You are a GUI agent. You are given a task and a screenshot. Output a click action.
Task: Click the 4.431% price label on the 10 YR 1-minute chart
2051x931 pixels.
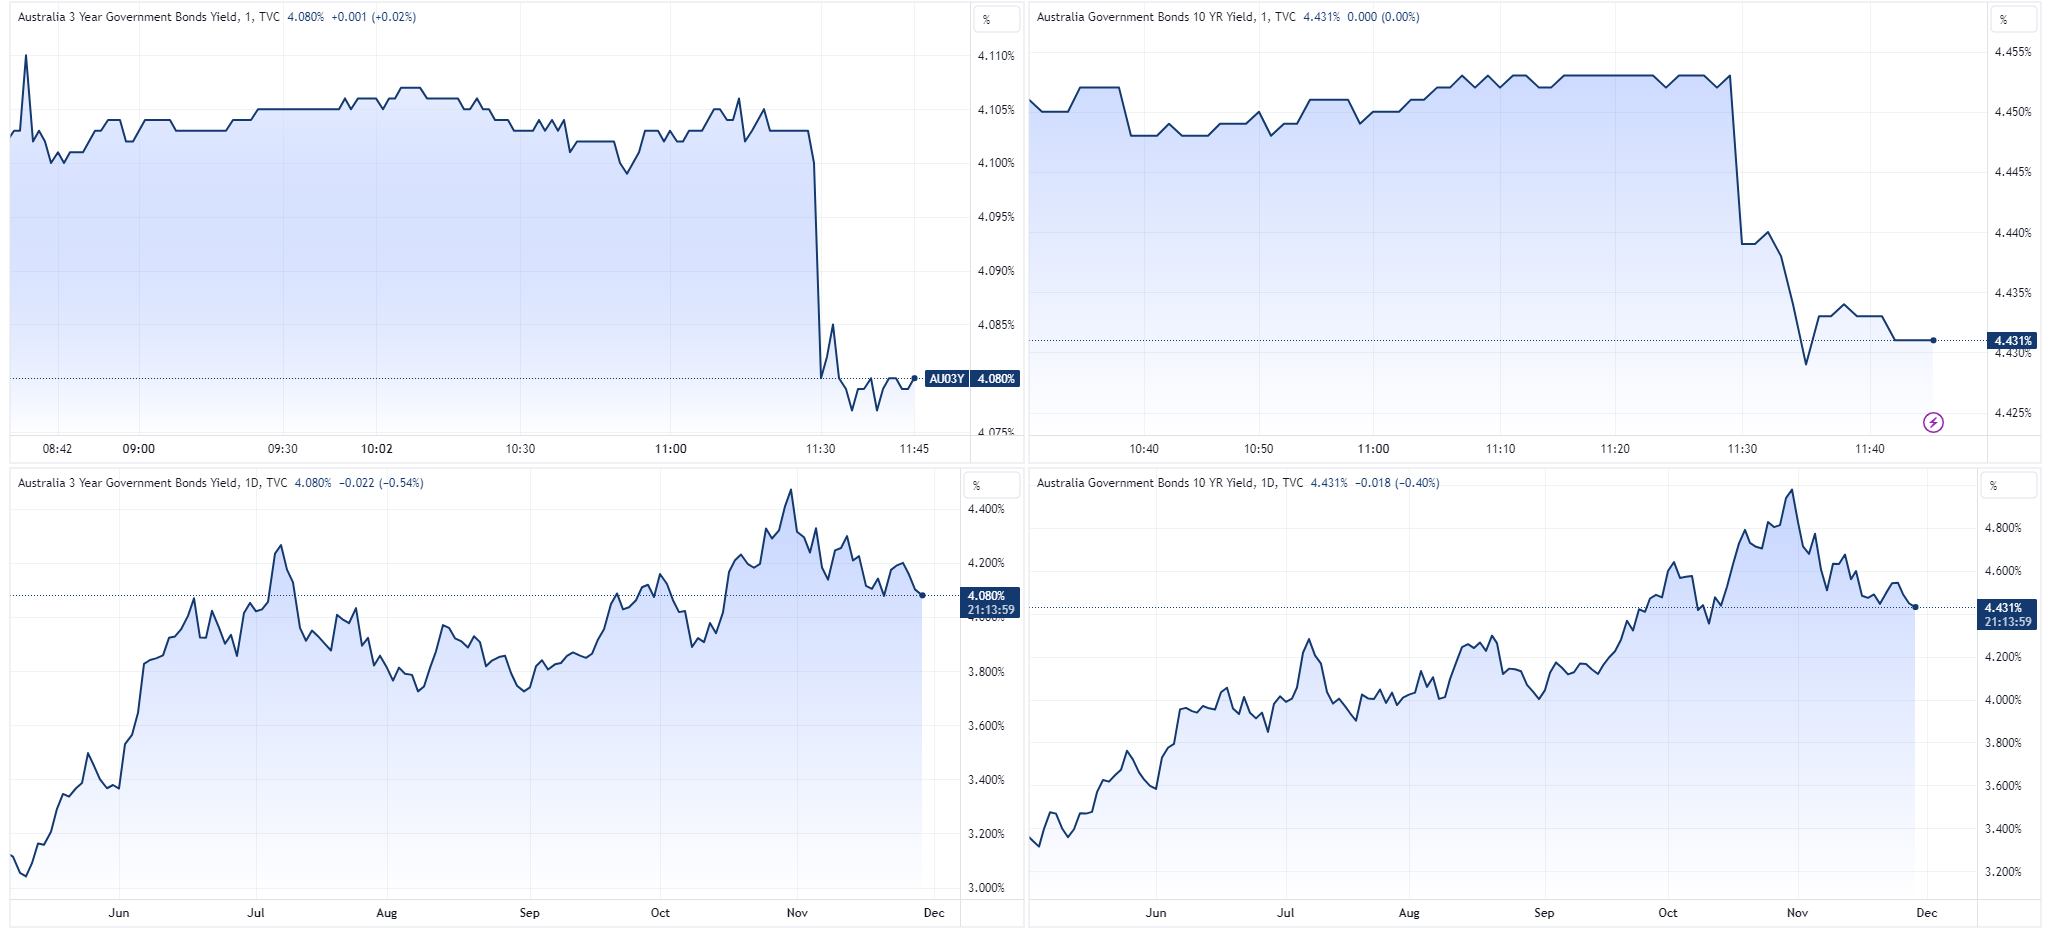click(x=2013, y=341)
